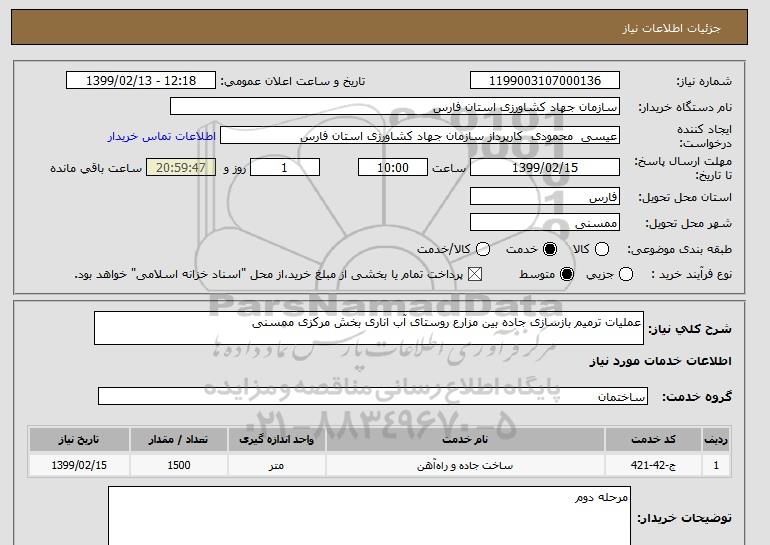The image size is (770, 545).
Task: Click the deadline hour field 10:00
Action: [393, 167]
